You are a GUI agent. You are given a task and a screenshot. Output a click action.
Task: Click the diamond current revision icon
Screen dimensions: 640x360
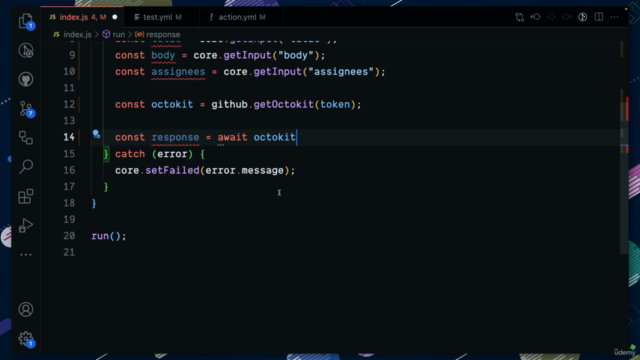pyautogui.click(x=551, y=17)
